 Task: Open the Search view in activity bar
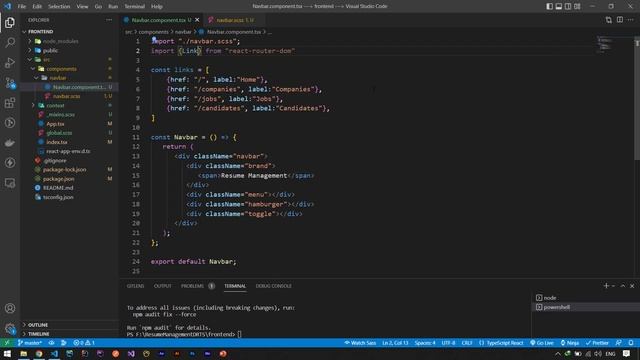[10, 42]
